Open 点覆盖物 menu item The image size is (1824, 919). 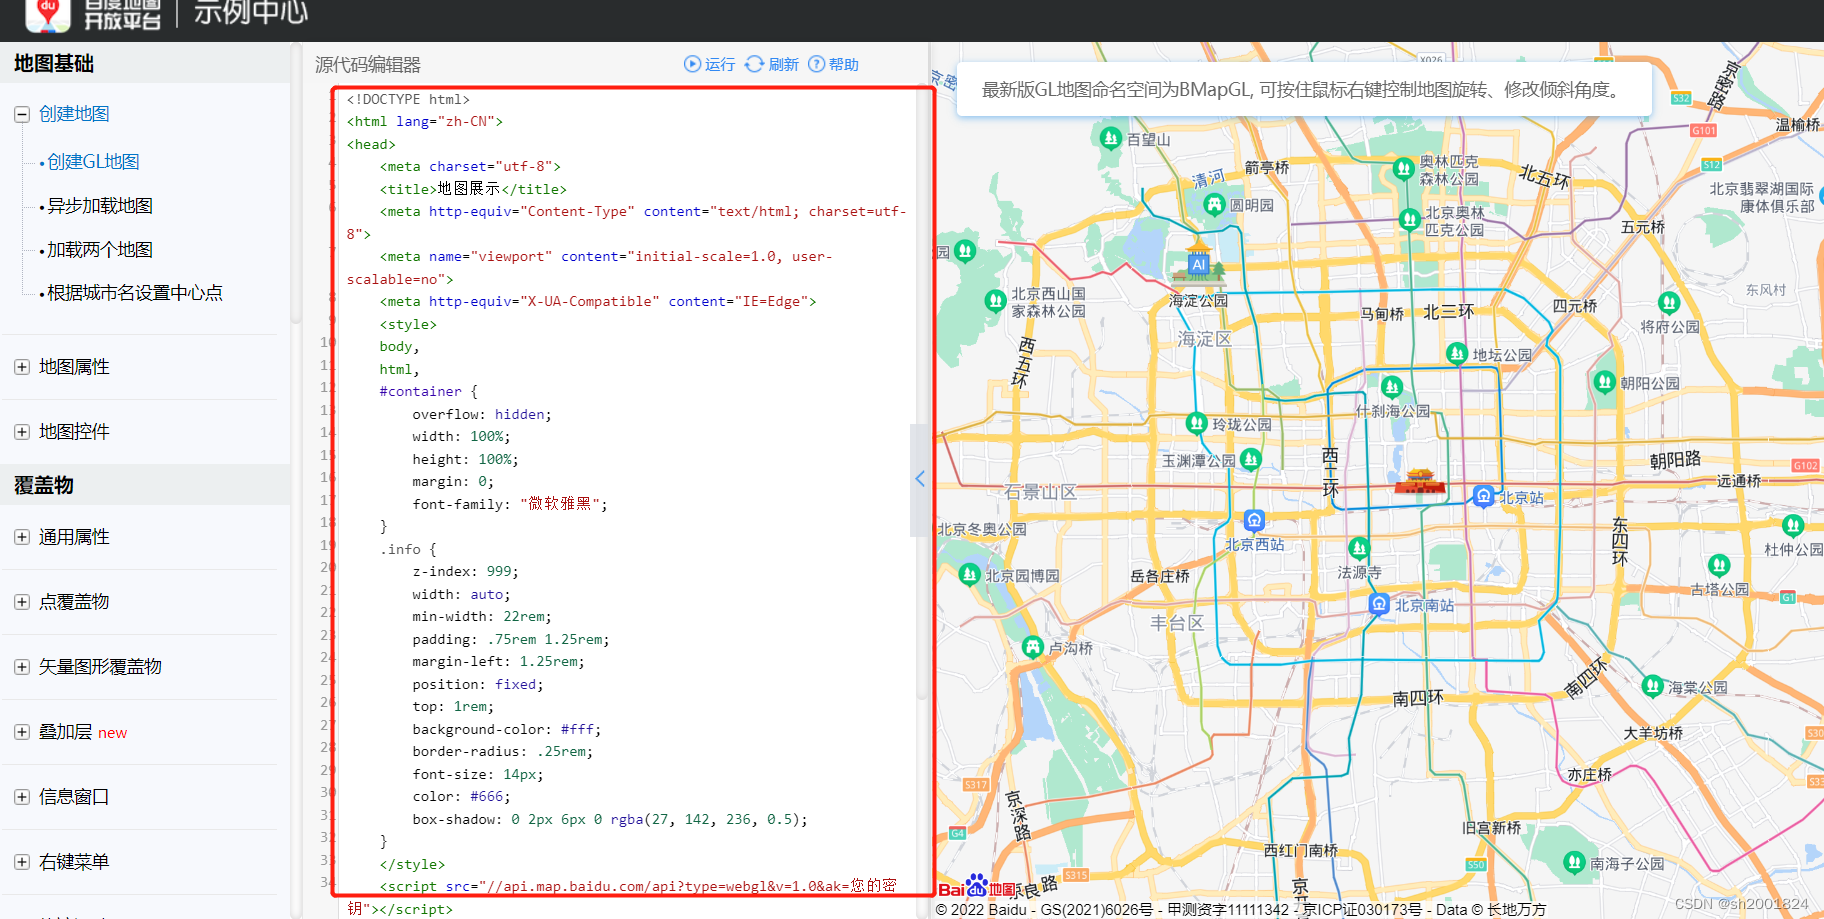pos(74,602)
